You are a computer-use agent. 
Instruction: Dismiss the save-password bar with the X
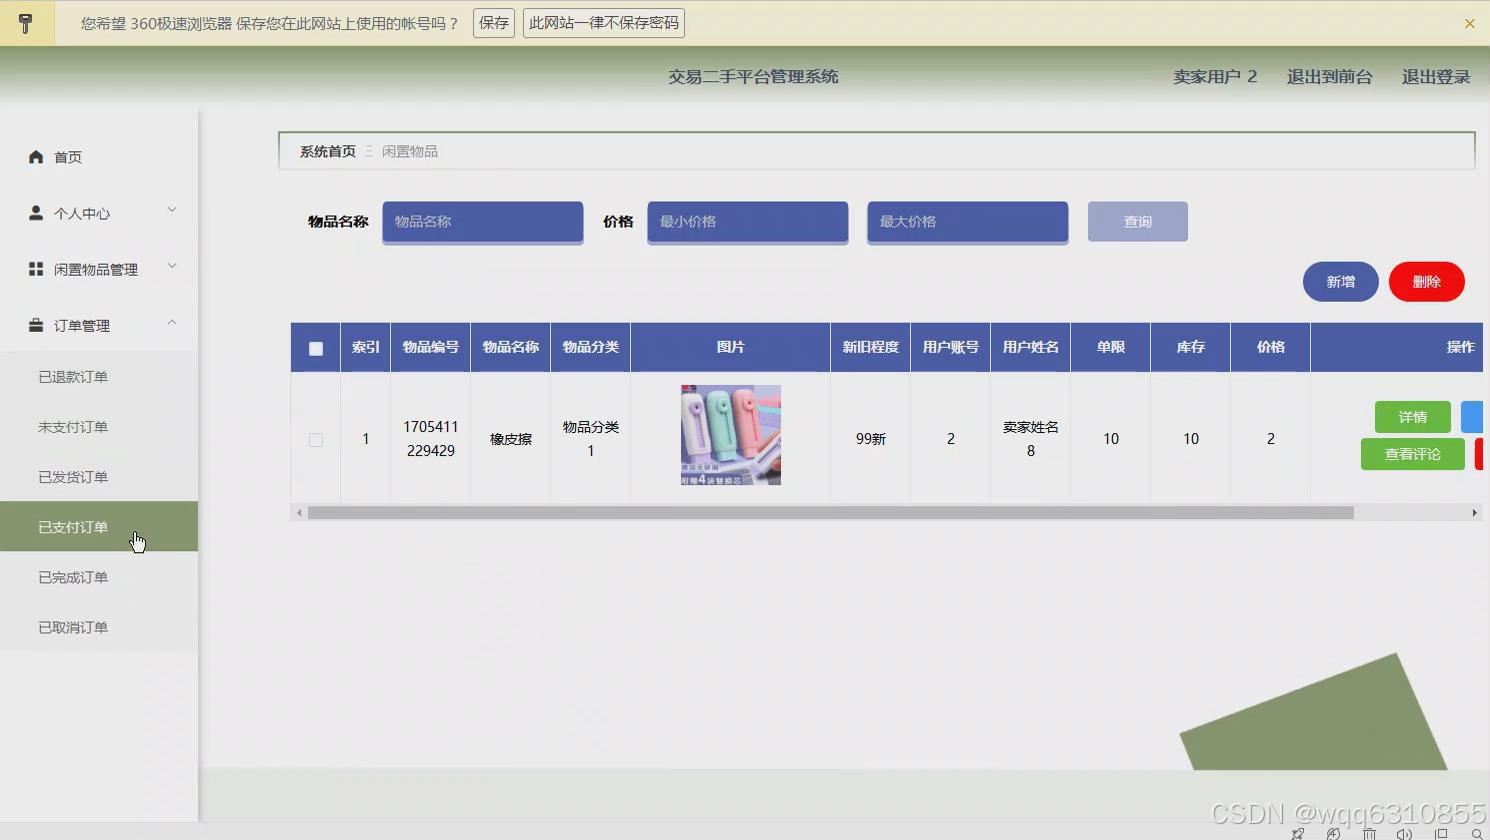pos(1469,23)
